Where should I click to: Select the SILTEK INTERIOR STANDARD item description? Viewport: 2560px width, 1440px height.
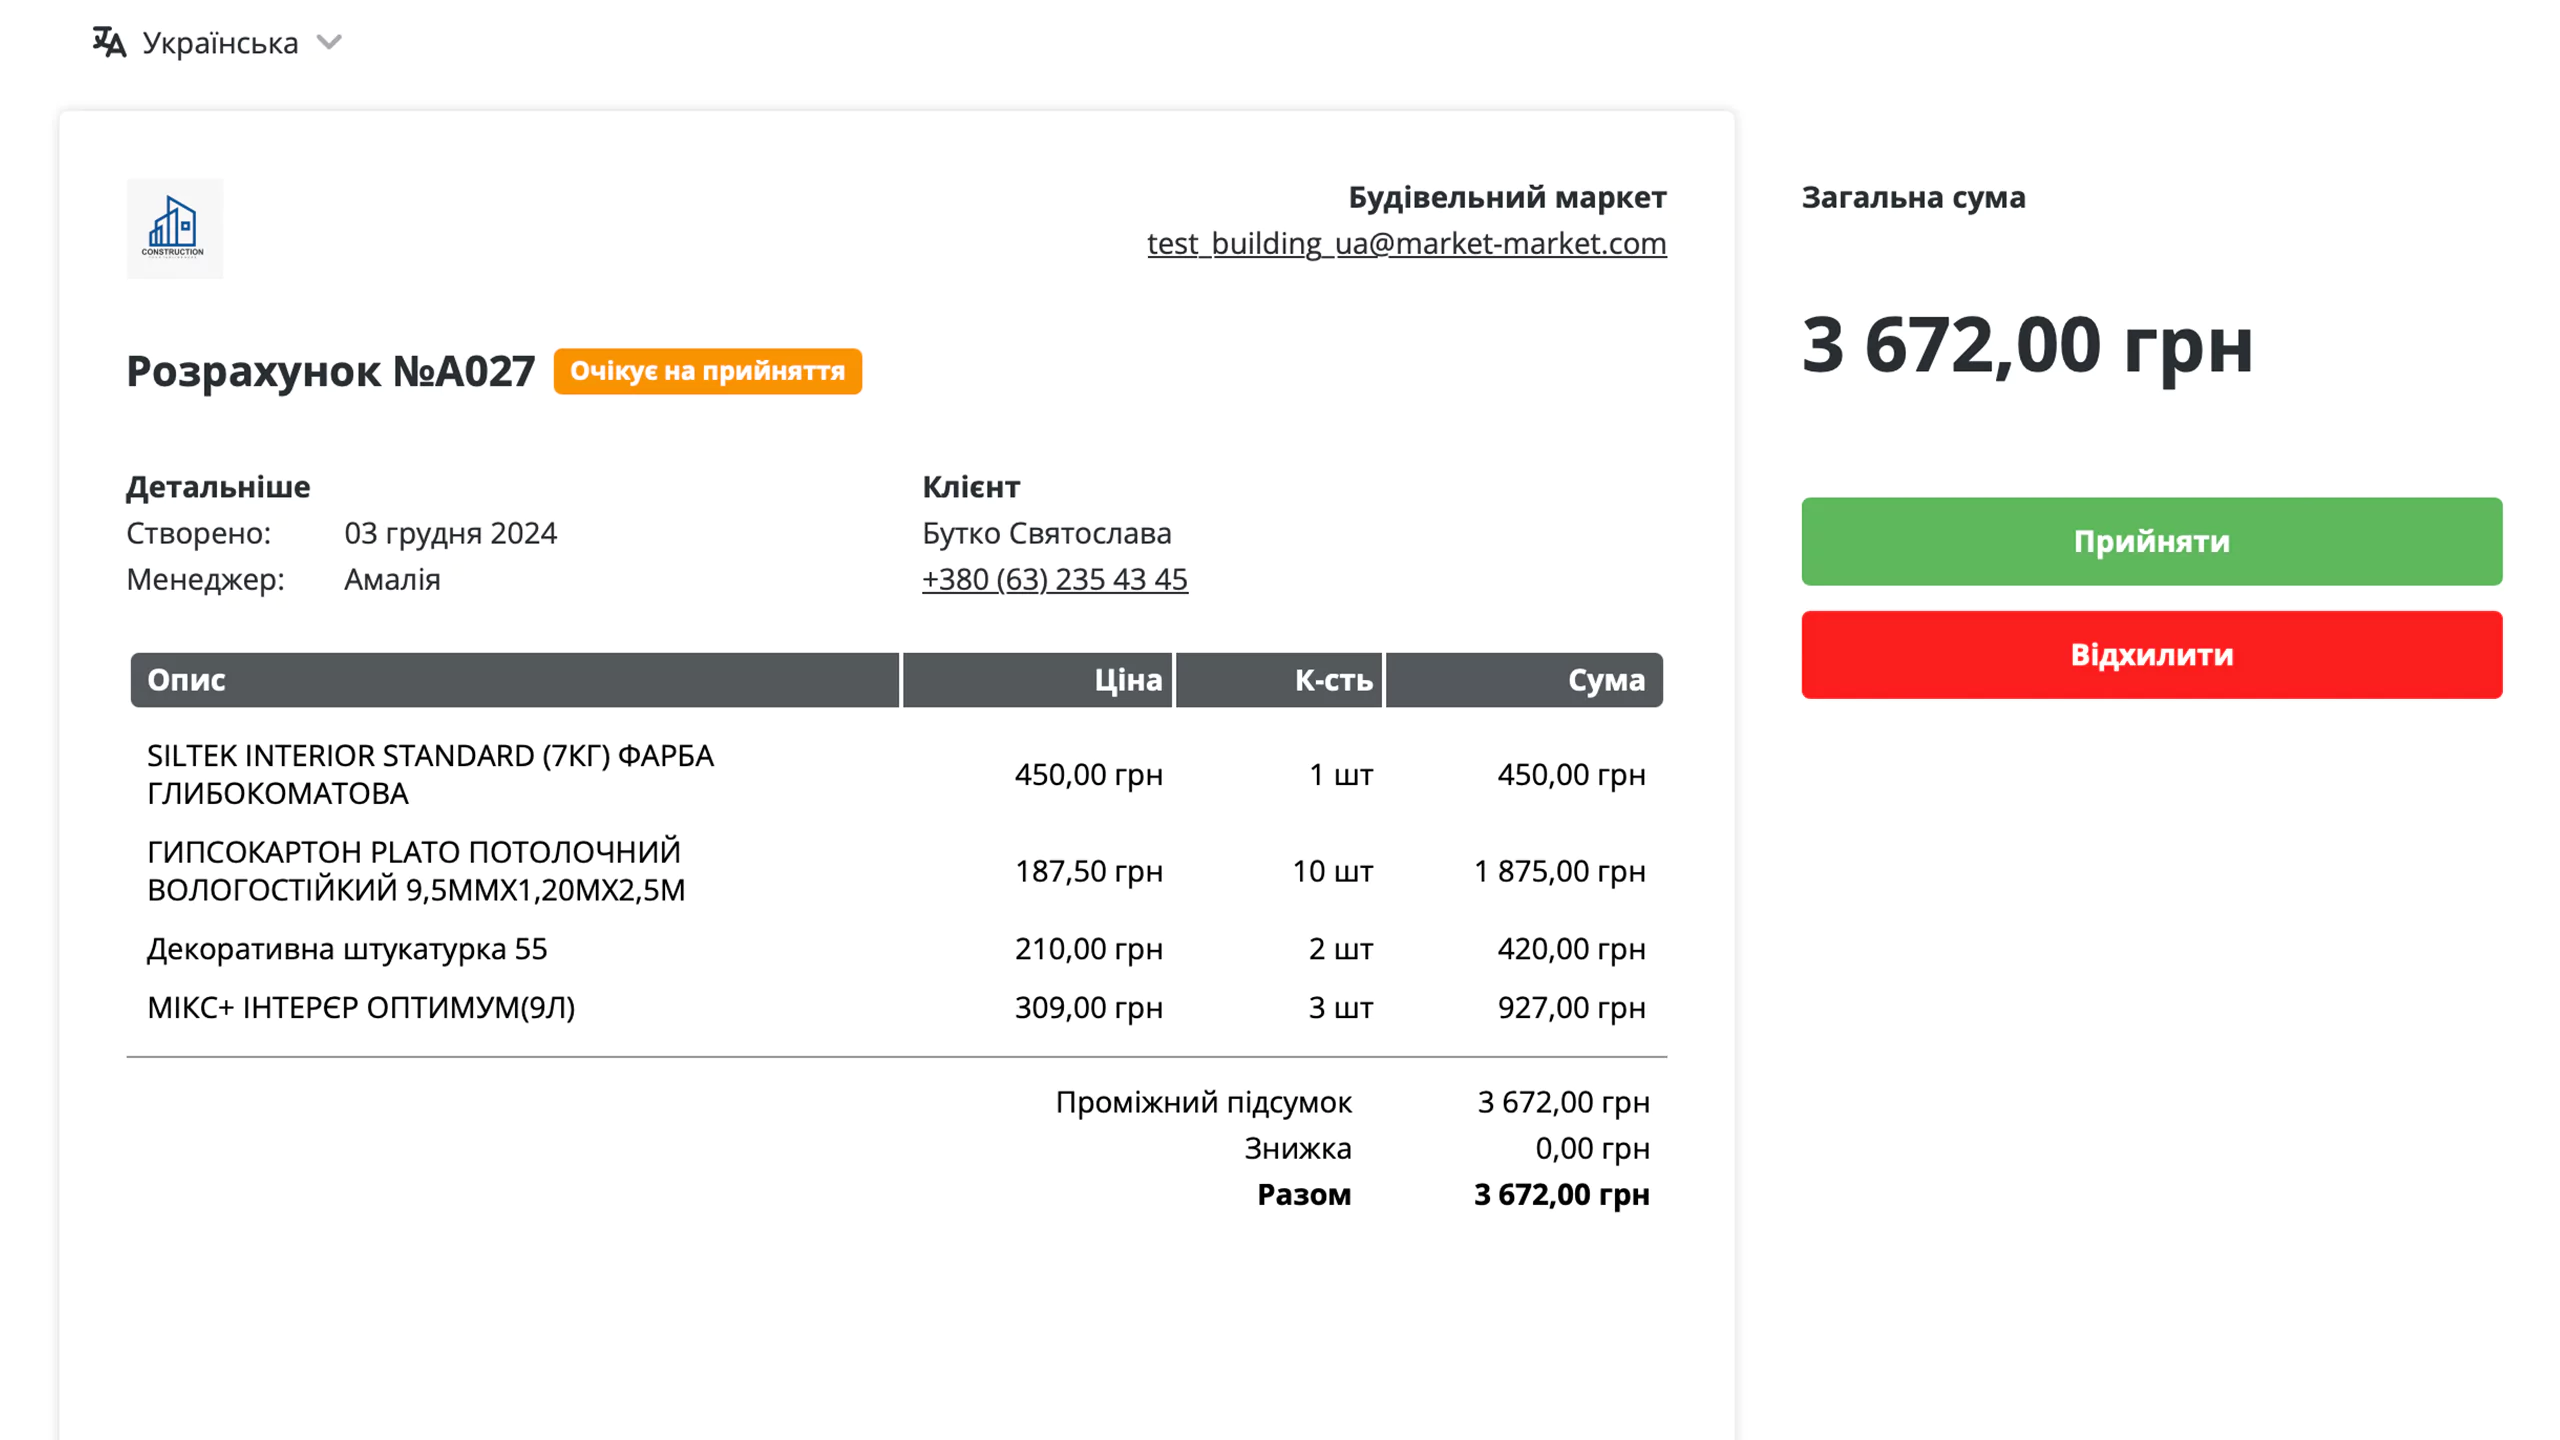click(430, 774)
